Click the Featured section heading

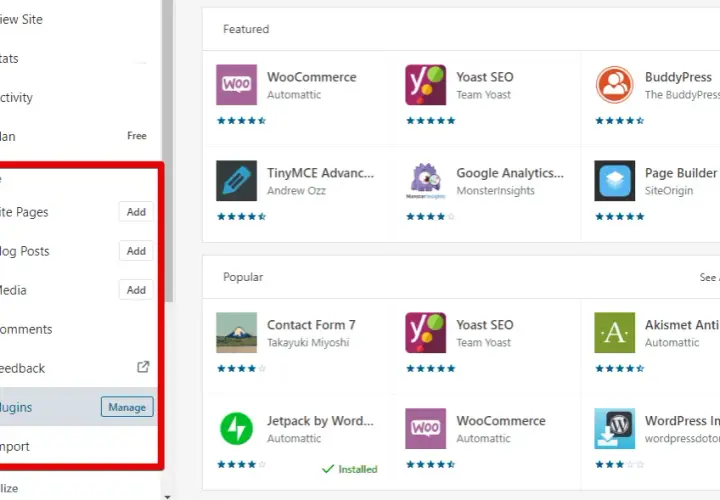246,29
